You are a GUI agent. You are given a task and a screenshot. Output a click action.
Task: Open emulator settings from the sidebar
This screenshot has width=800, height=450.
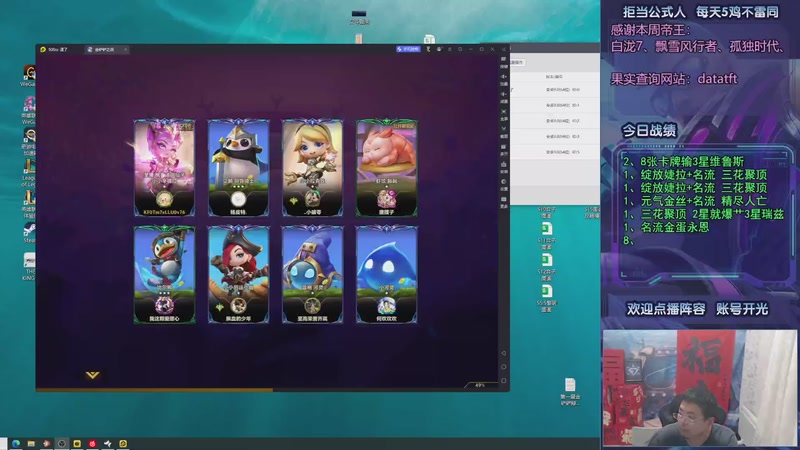click(x=504, y=184)
